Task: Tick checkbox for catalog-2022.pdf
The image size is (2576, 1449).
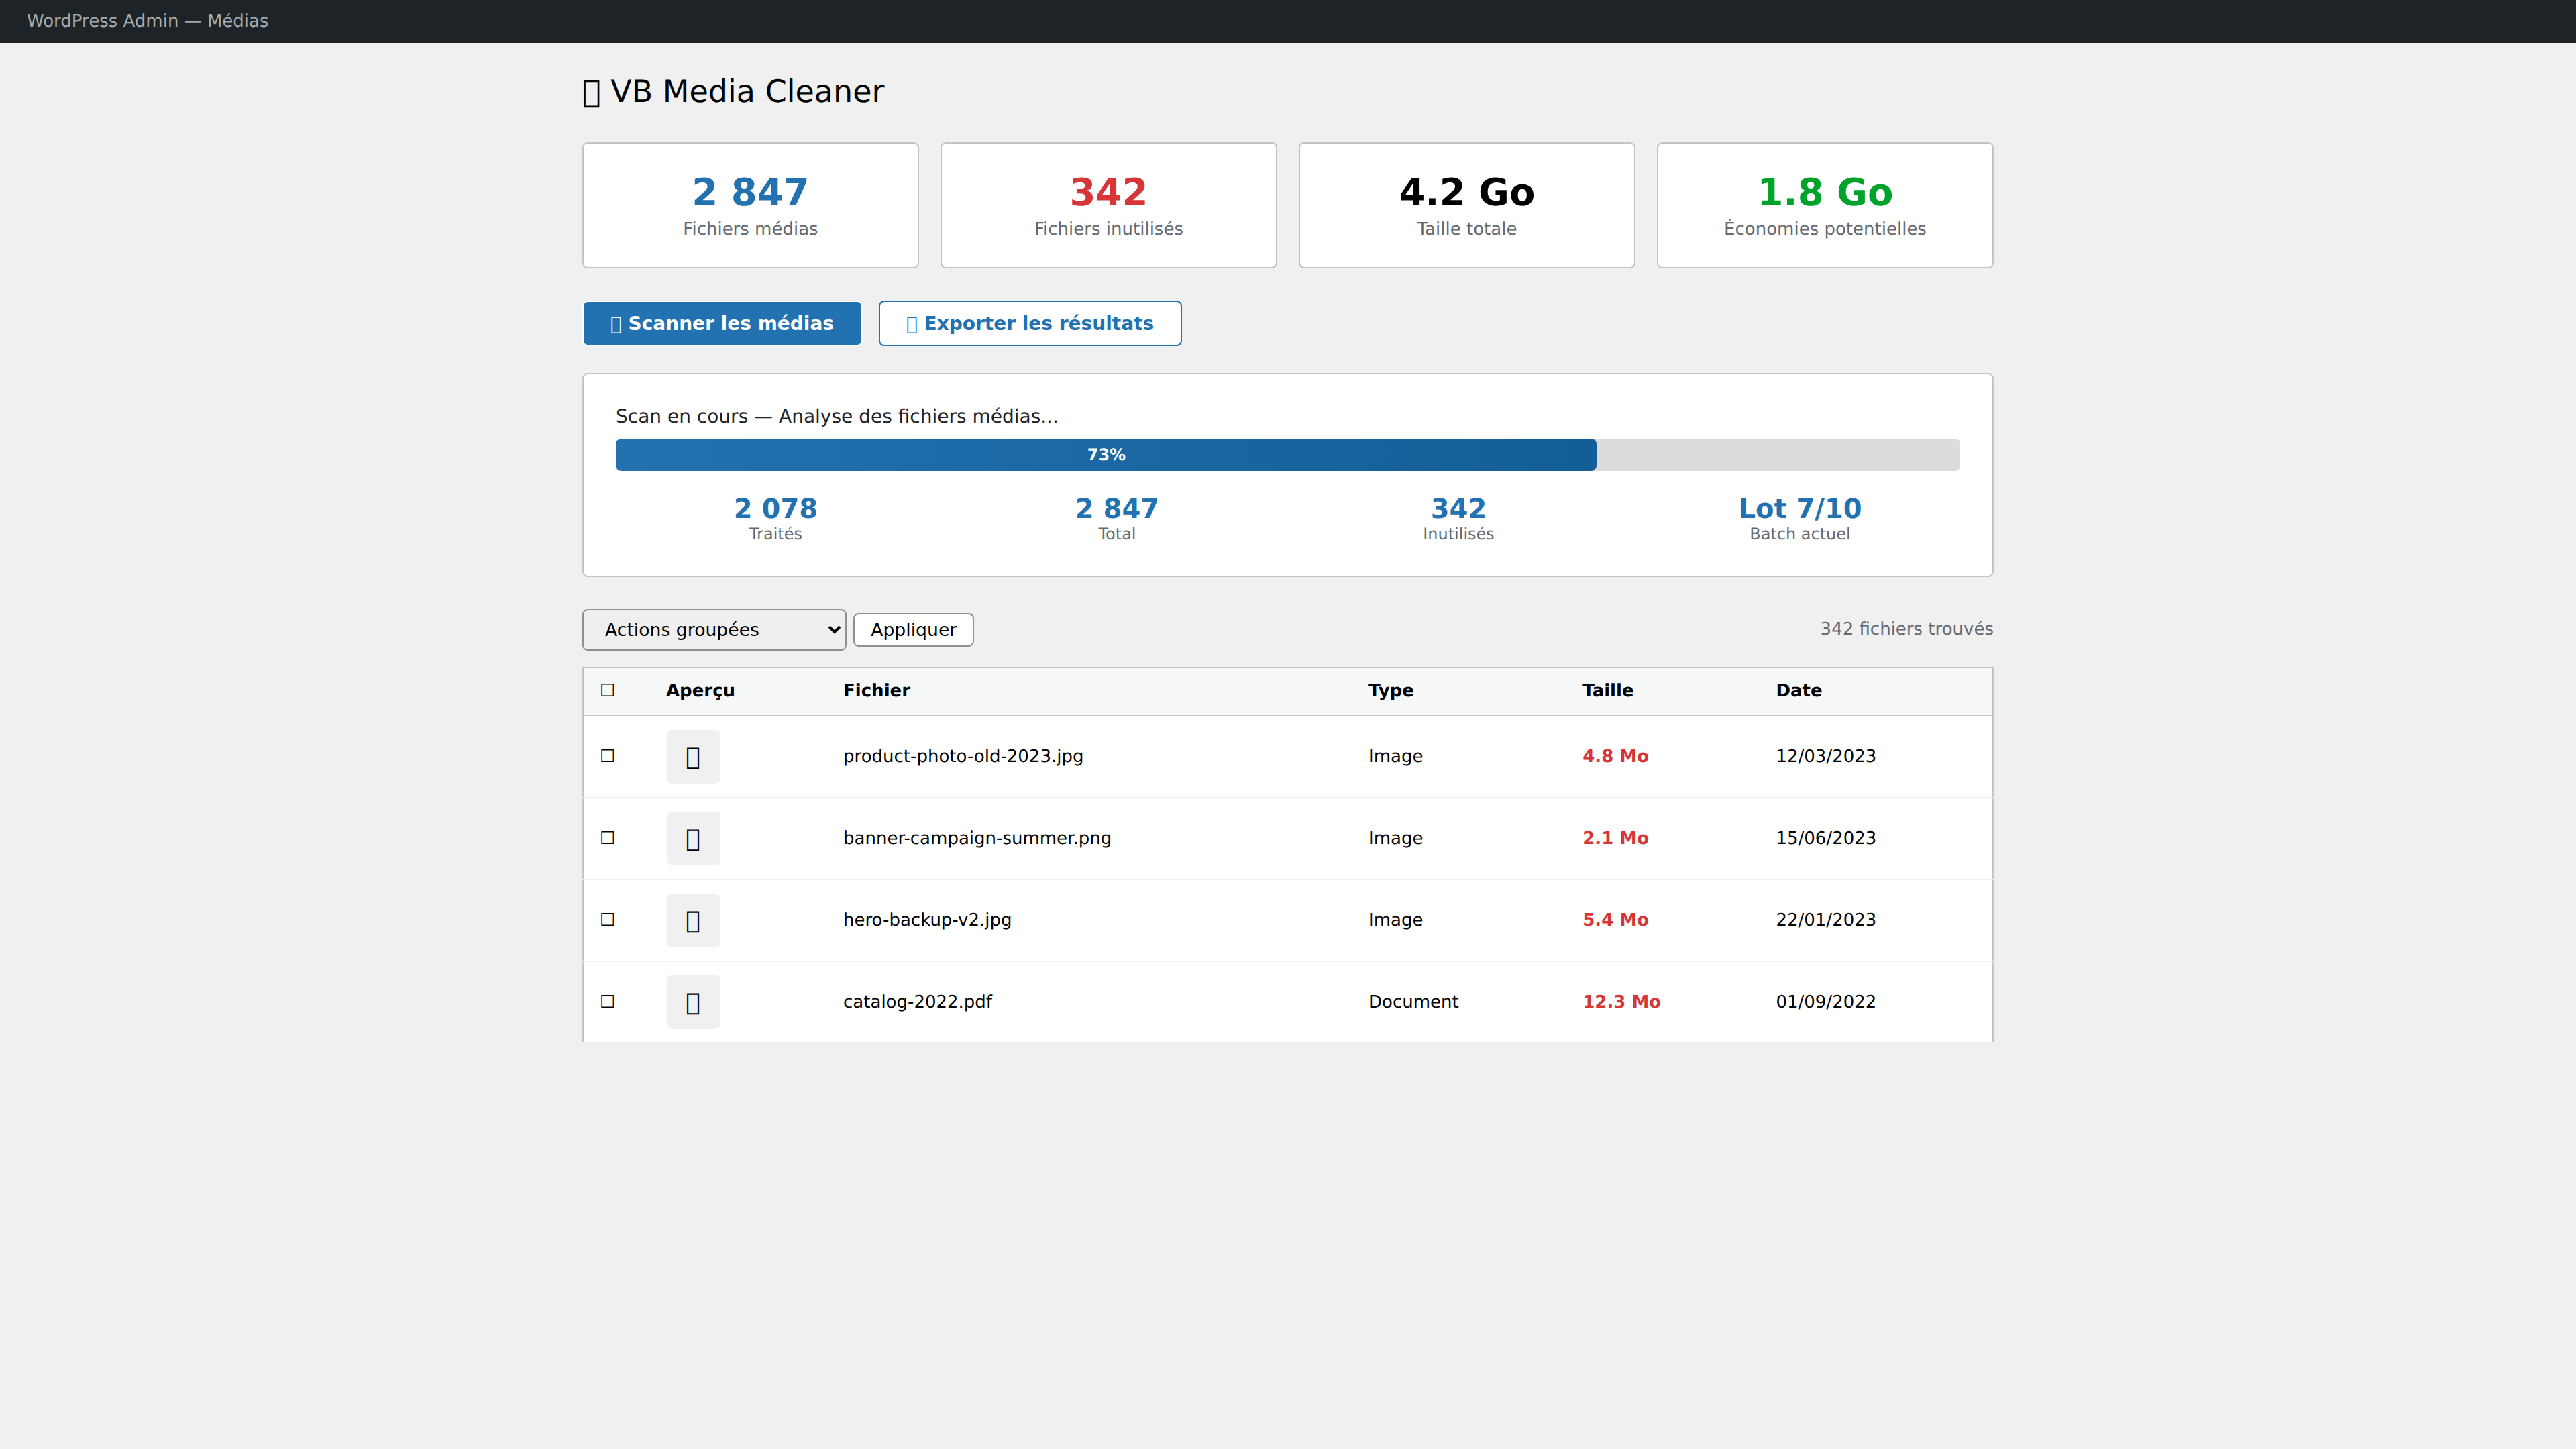Action: pos(607,1002)
